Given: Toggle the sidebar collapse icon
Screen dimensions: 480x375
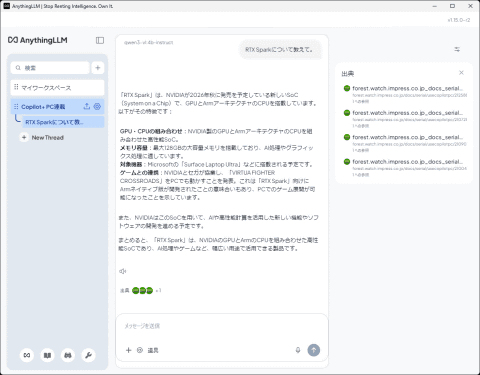Looking at the screenshot, I should [100, 40].
